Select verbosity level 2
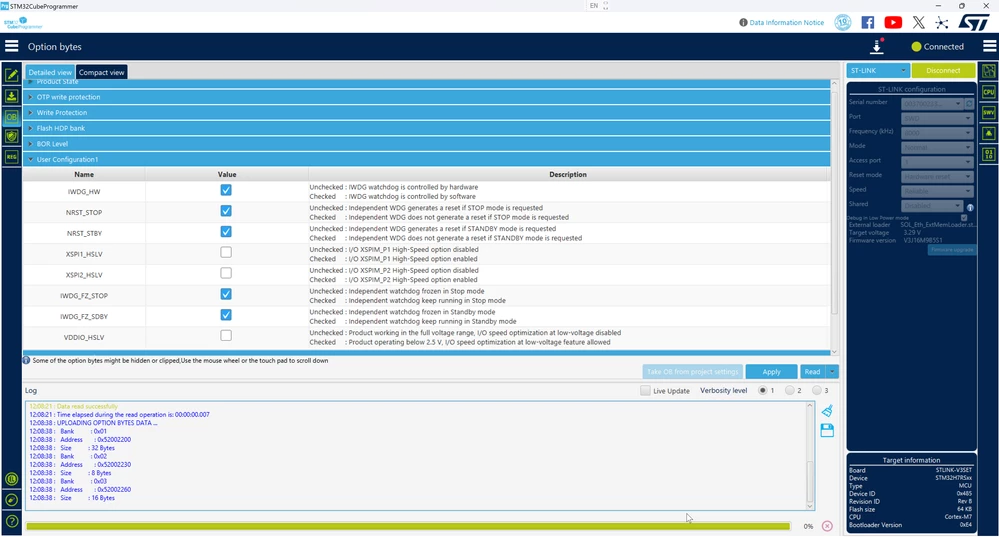 pyautogui.click(x=790, y=390)
